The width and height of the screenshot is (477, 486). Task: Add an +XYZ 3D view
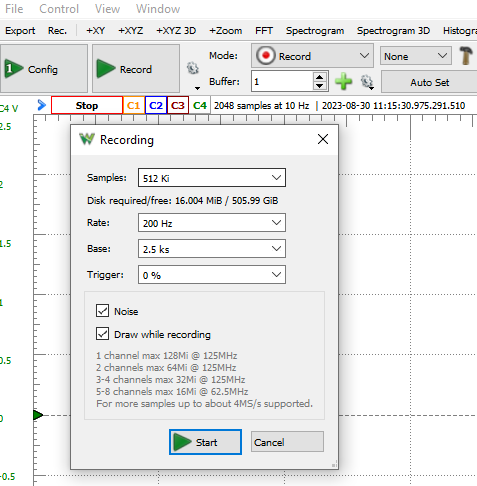(x=176, y=31)
